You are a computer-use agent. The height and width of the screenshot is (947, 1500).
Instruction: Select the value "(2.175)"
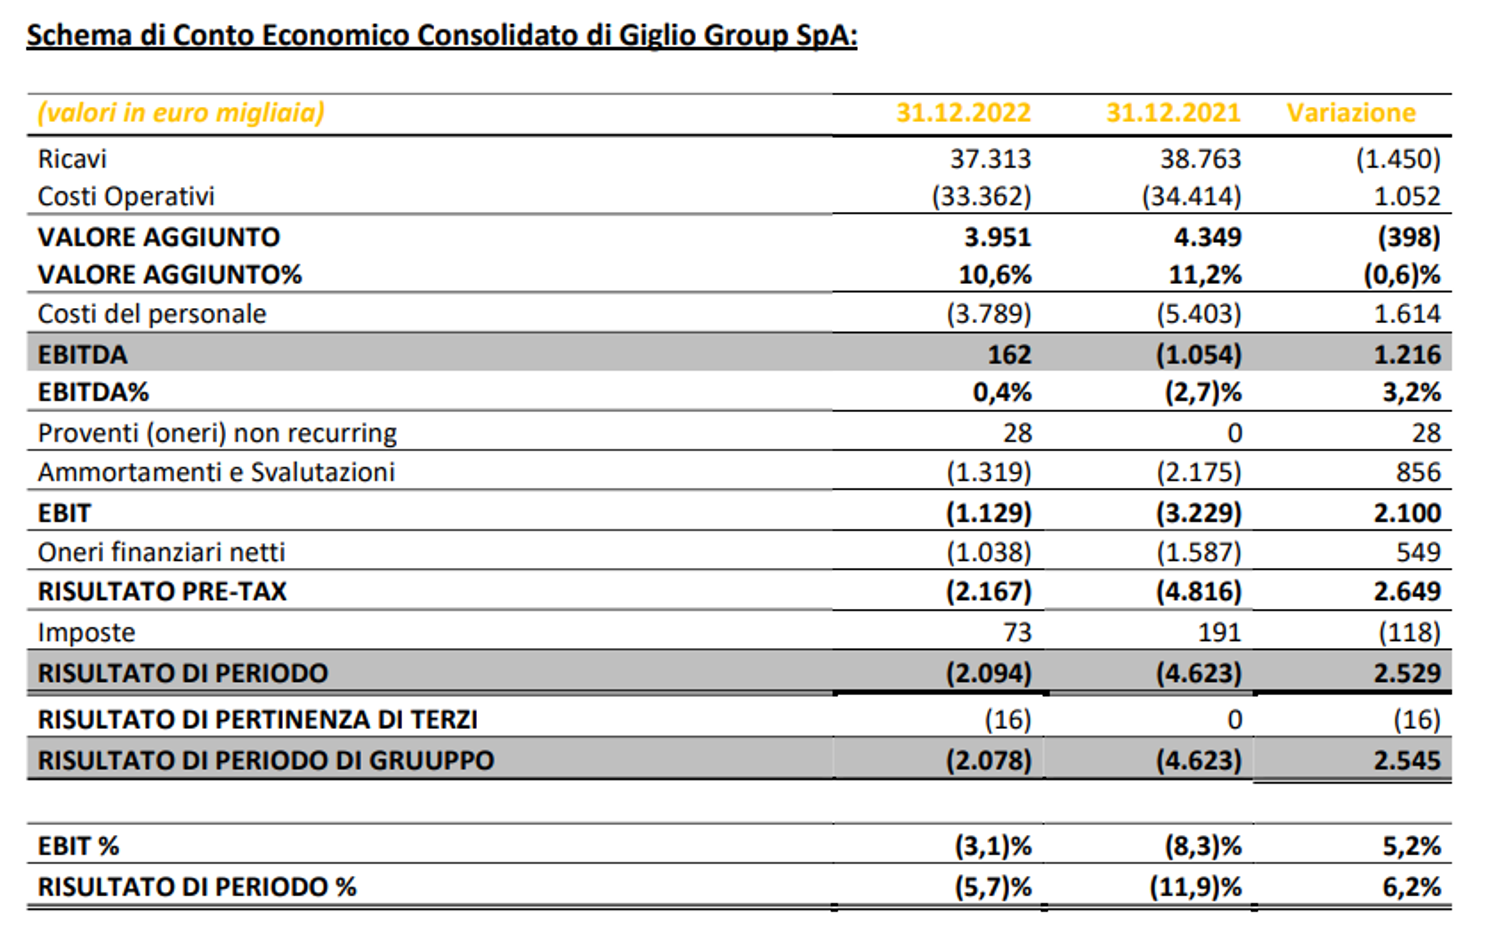point(1198,472)
